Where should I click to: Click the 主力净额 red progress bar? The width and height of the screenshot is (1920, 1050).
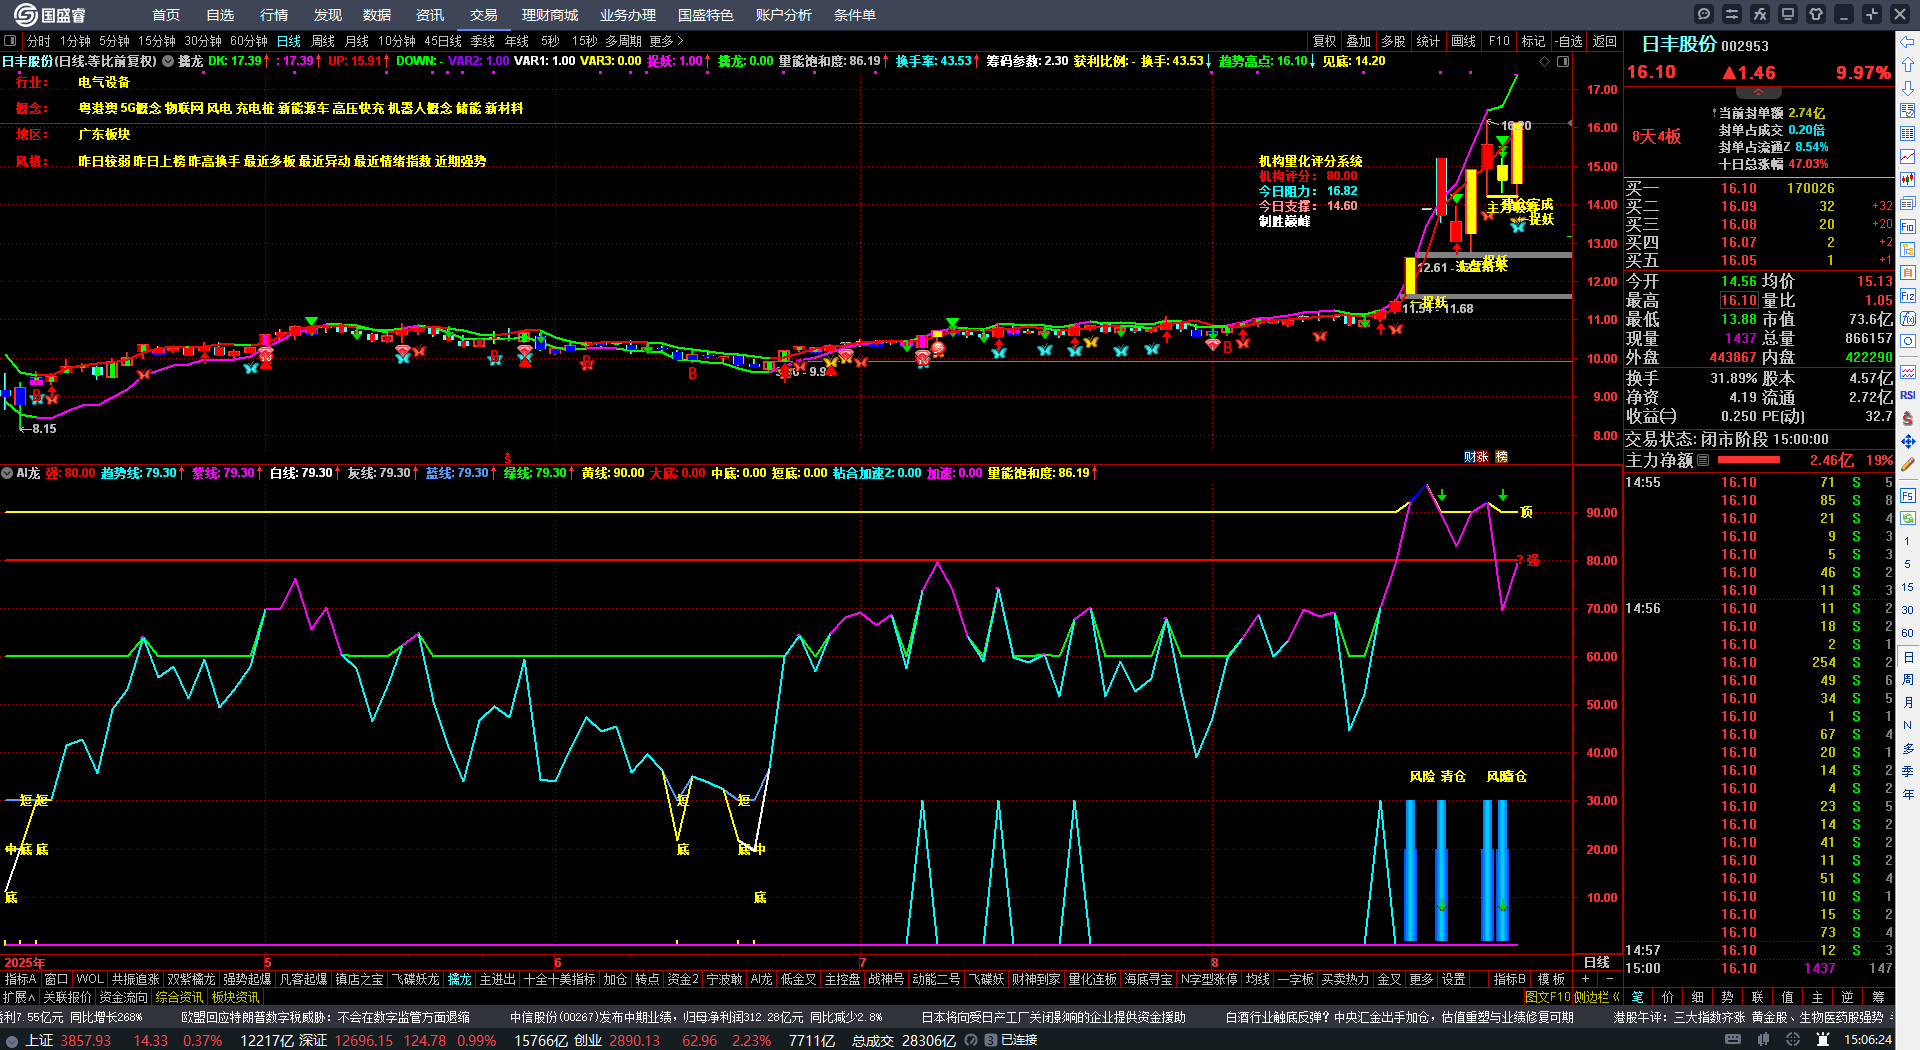(1748, 460)
